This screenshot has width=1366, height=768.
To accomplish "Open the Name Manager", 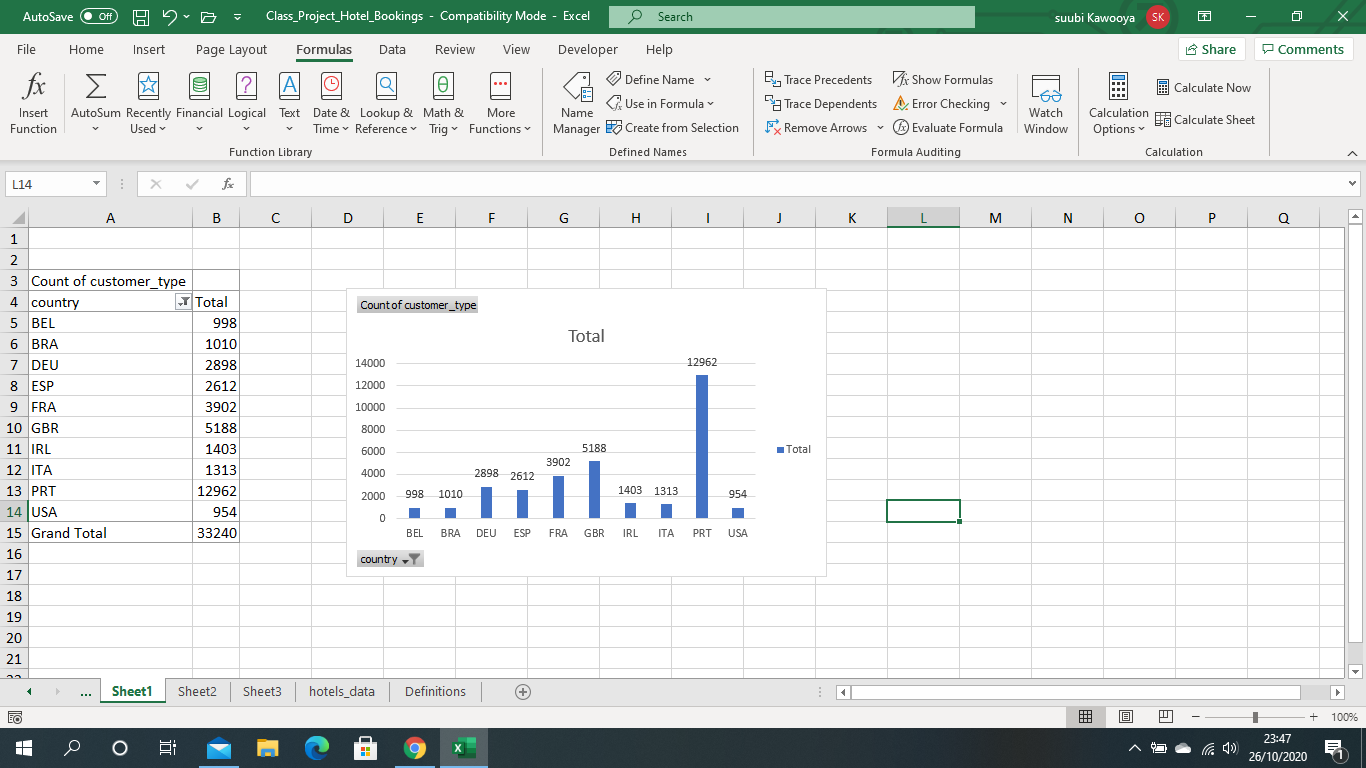I will click(577, 104).
